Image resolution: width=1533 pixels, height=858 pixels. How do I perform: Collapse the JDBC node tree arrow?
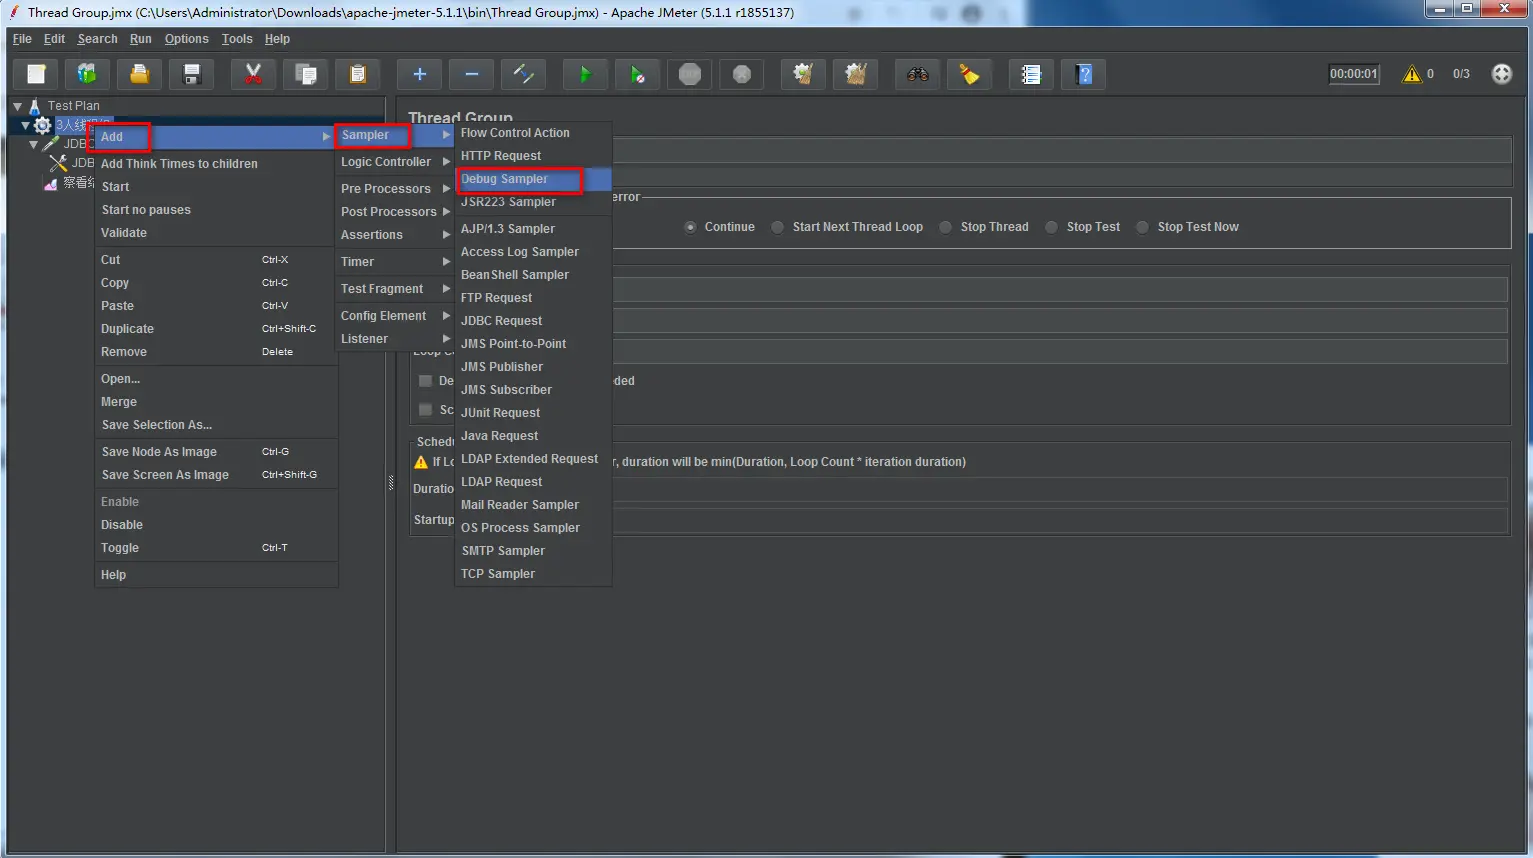click(x=33, y=145)
